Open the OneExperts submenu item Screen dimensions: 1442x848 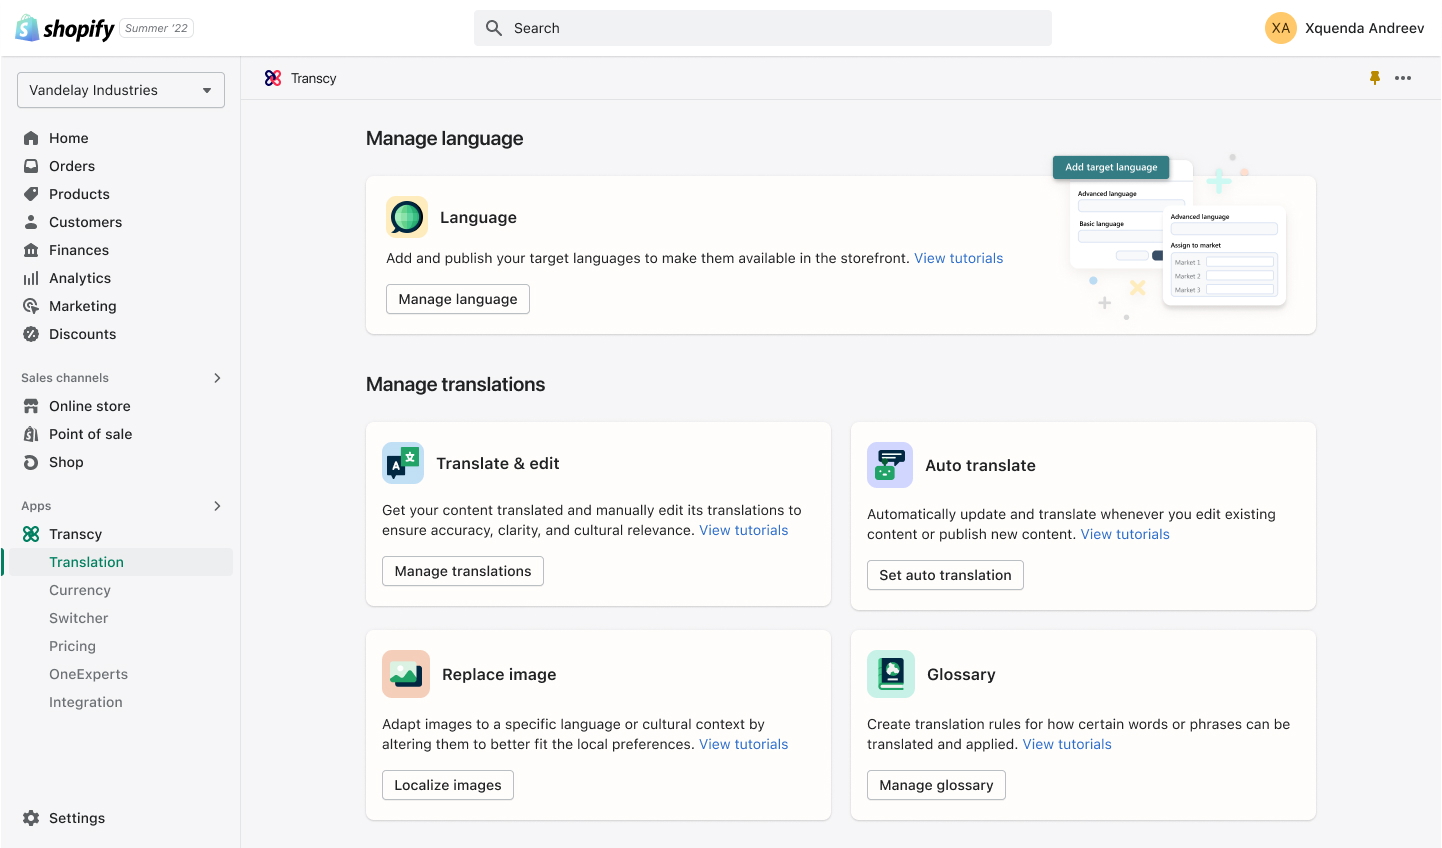(89, 674)
